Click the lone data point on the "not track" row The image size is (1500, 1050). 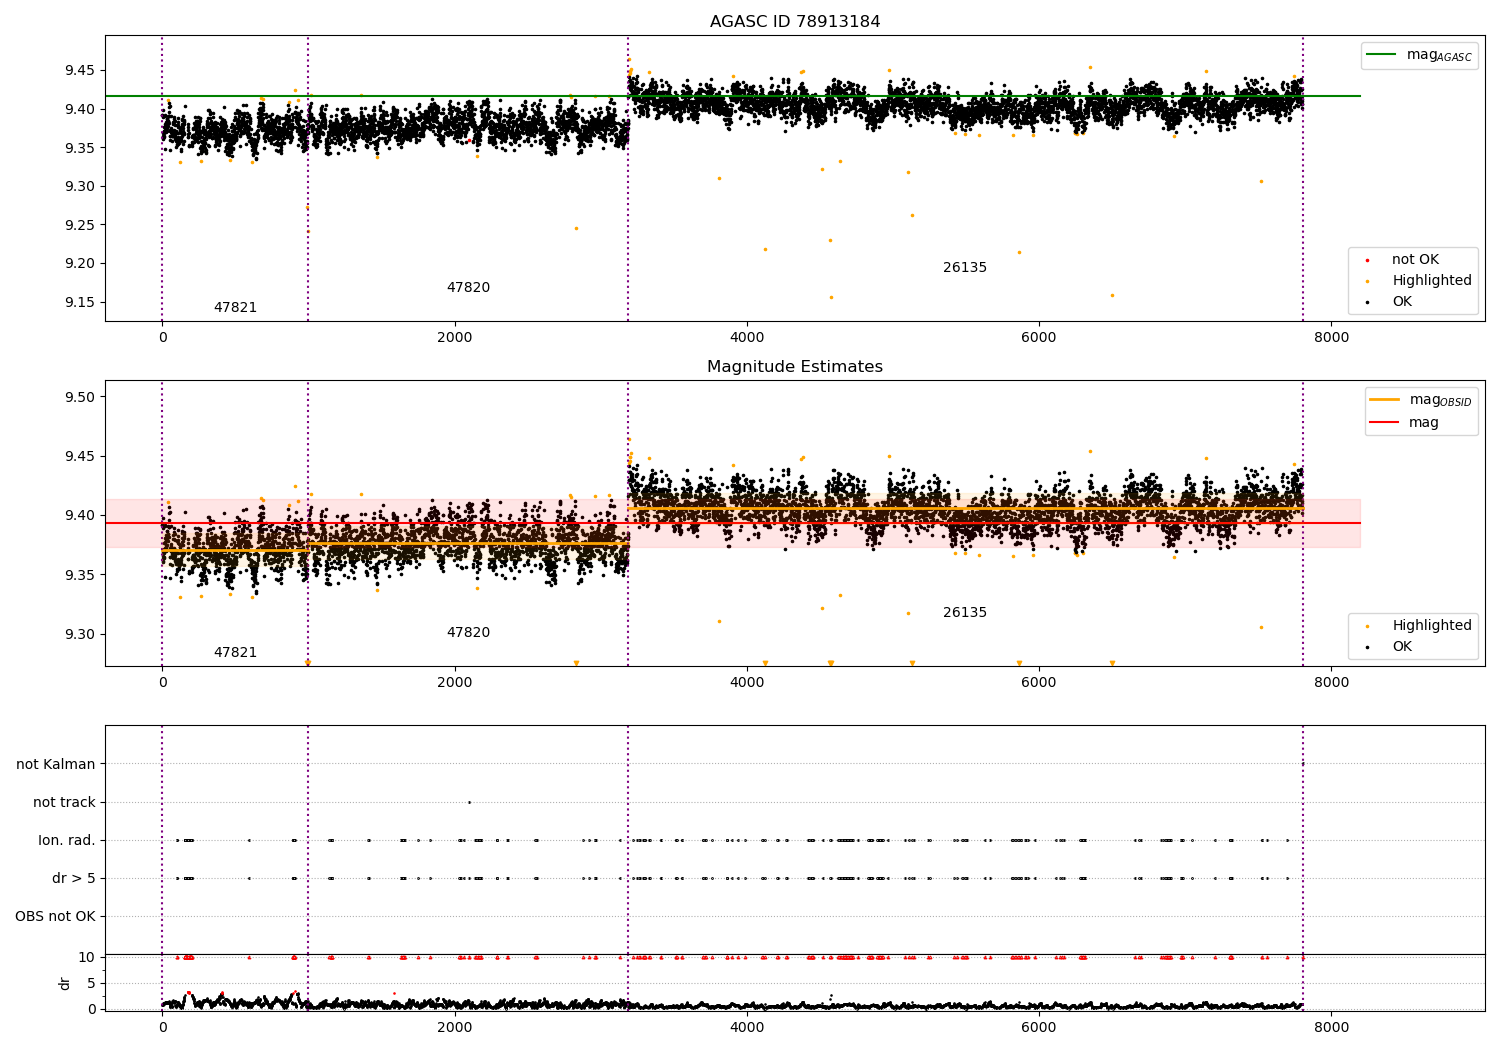[469, 802]
